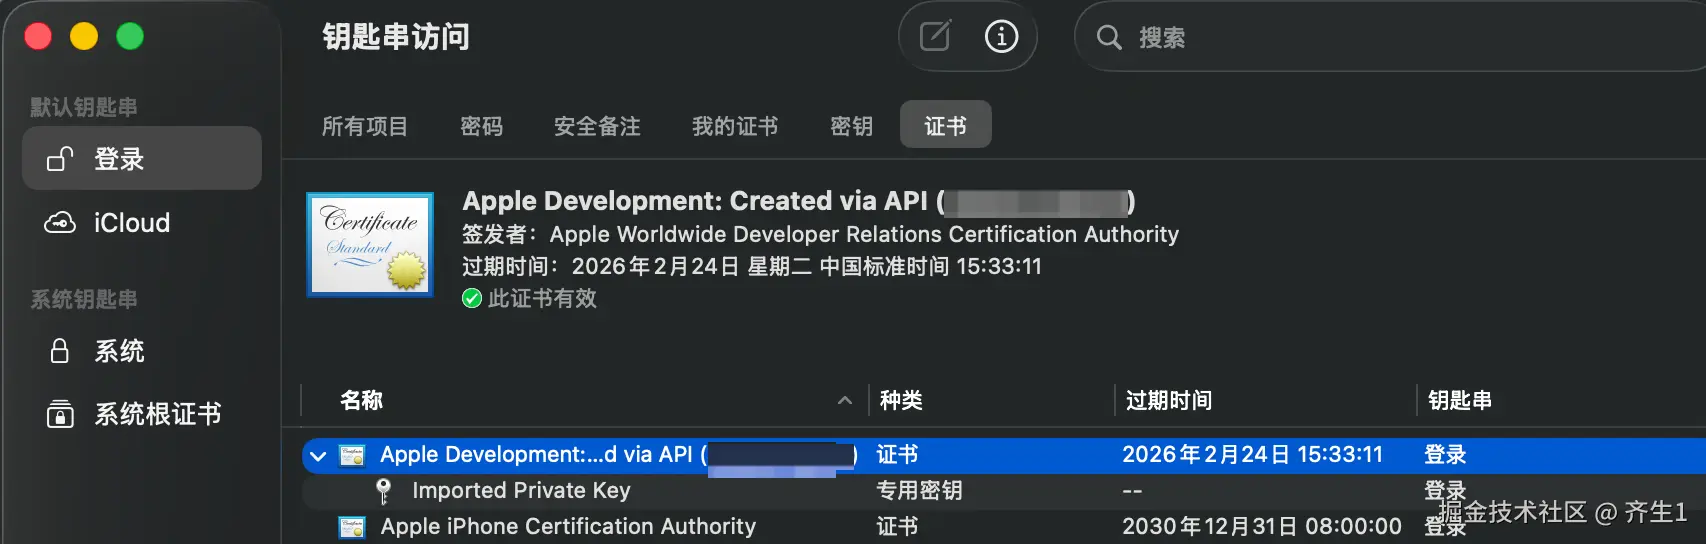The image size is (1706, 544).
Task: Sort by the 种类 column header
Action: point(901,400)
